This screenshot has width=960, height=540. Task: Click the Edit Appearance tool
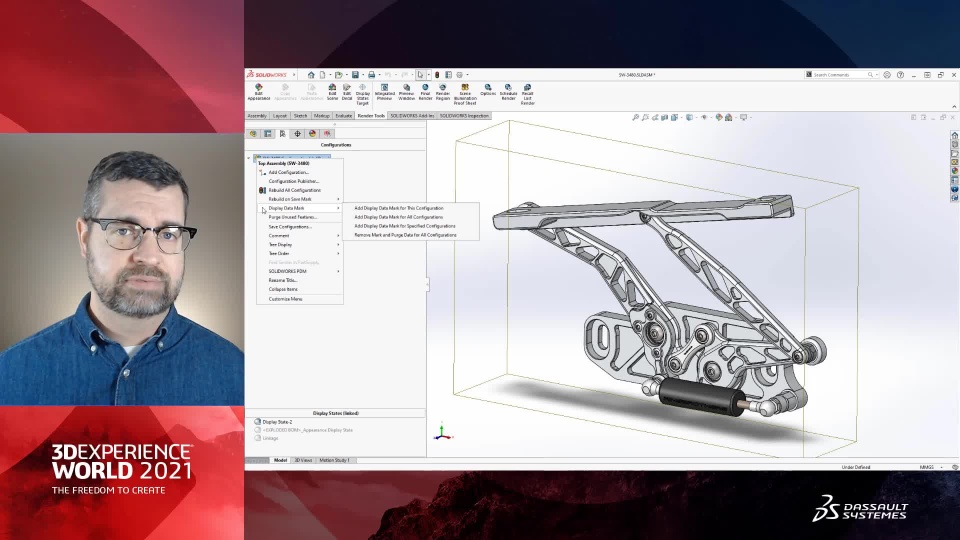pyautogui.click(x=258, y=92)
